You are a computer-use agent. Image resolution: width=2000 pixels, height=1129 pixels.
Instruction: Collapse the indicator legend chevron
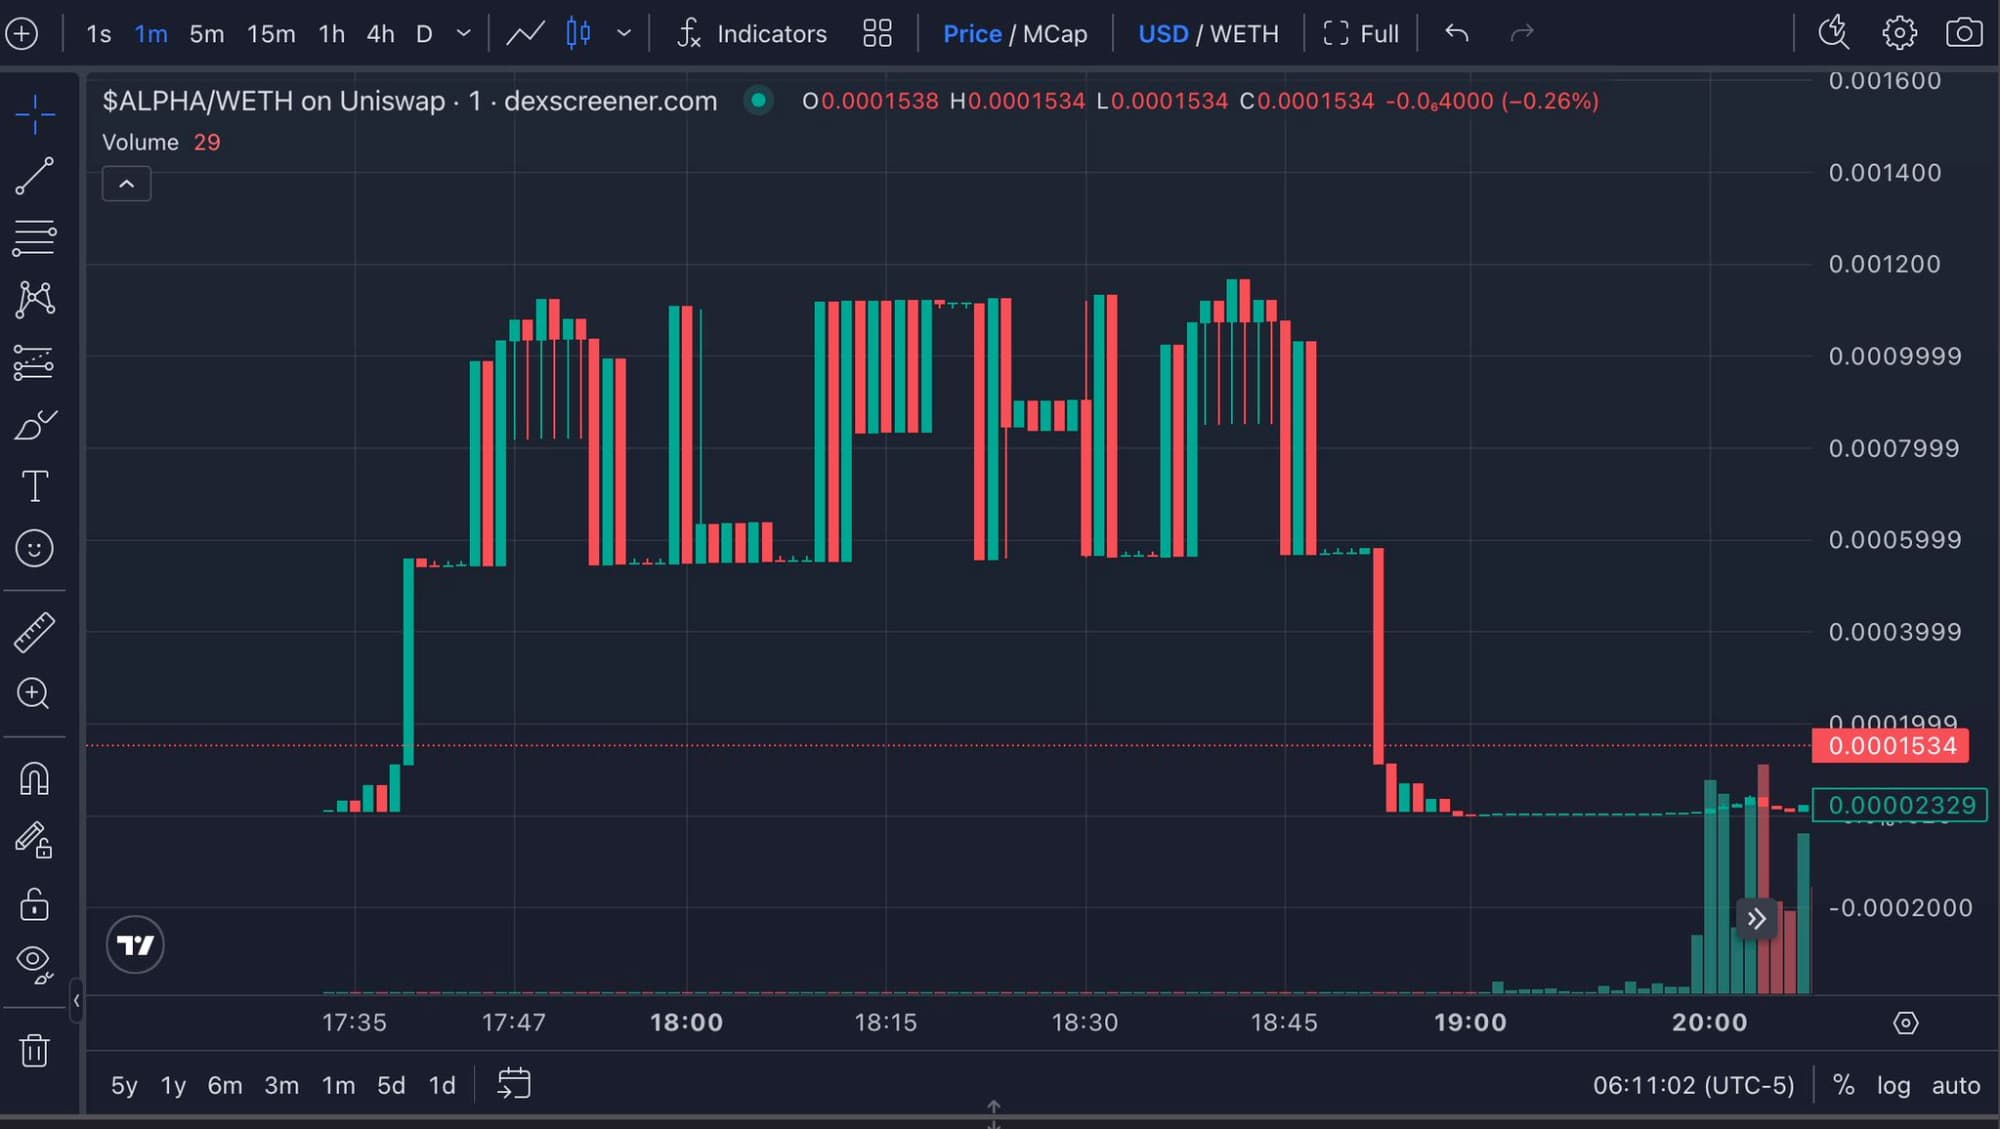126,184
